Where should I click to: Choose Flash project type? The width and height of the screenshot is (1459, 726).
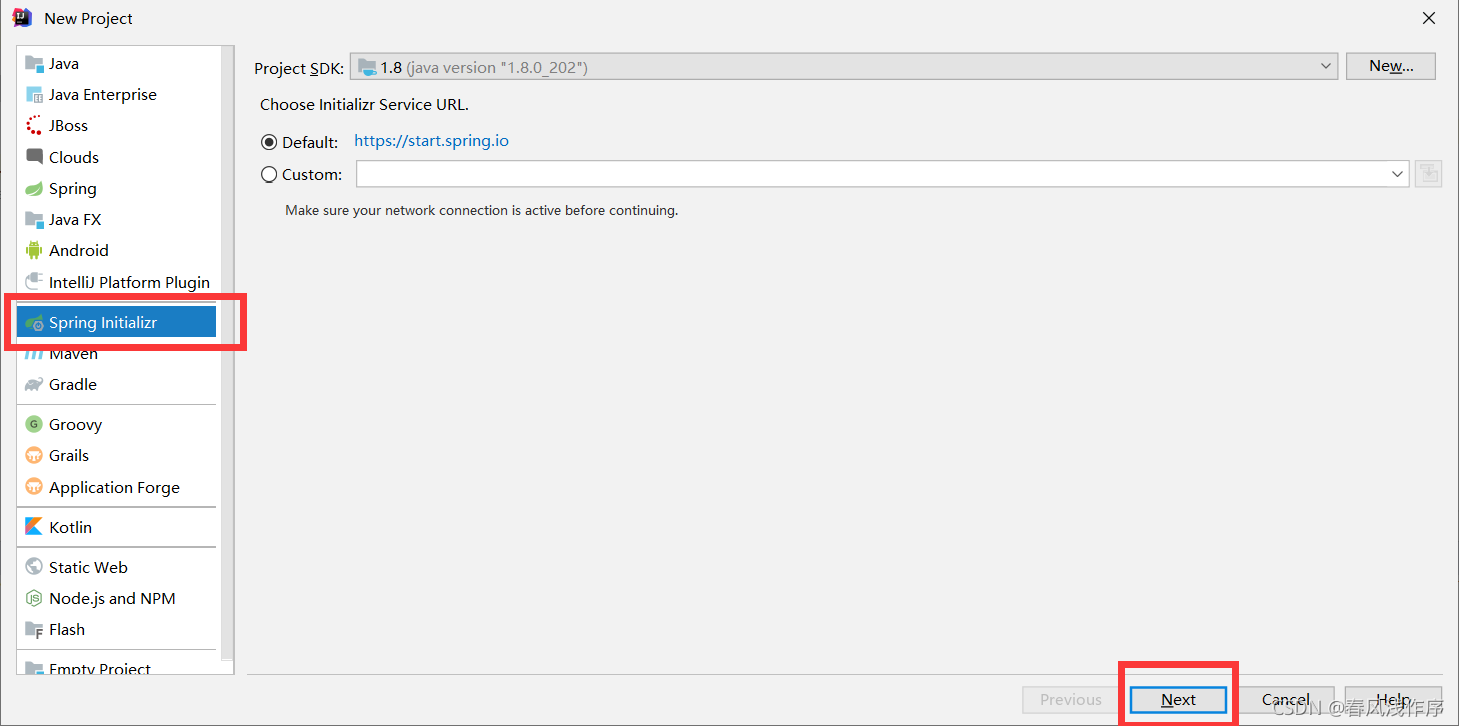(x=116, y=629)
